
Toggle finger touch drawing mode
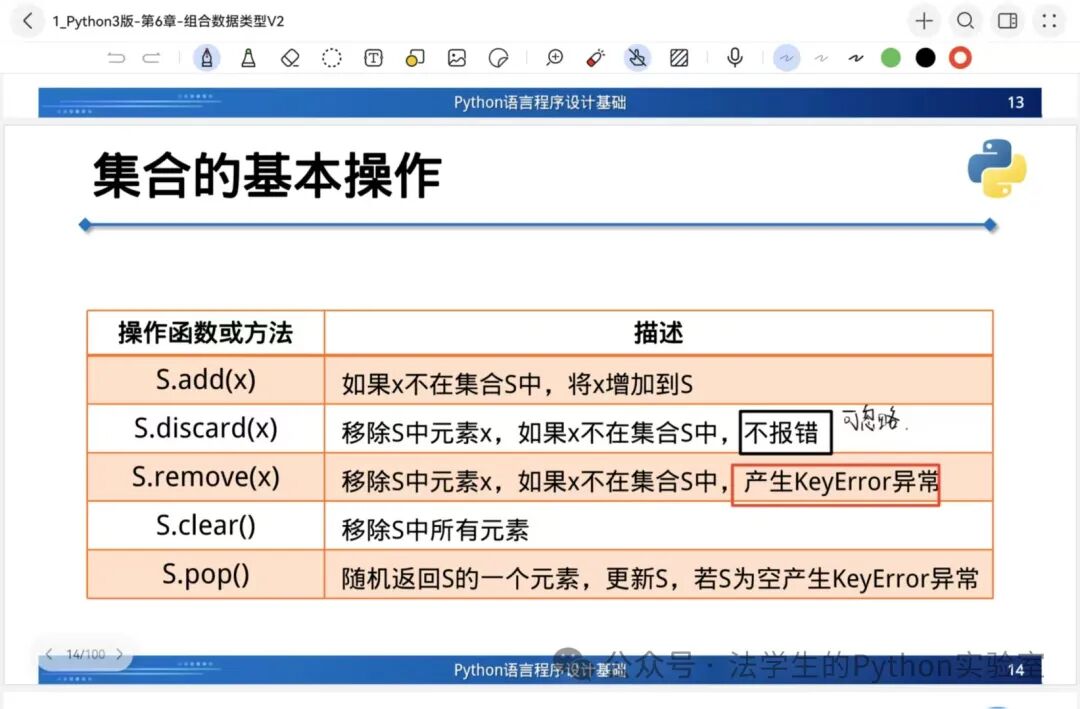point(637,58)
